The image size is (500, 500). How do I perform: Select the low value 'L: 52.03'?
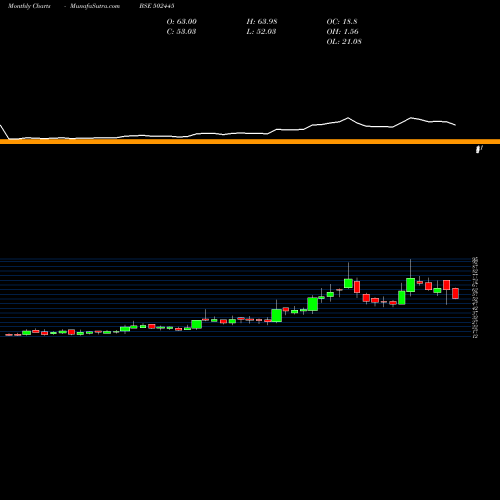[261, 32]
